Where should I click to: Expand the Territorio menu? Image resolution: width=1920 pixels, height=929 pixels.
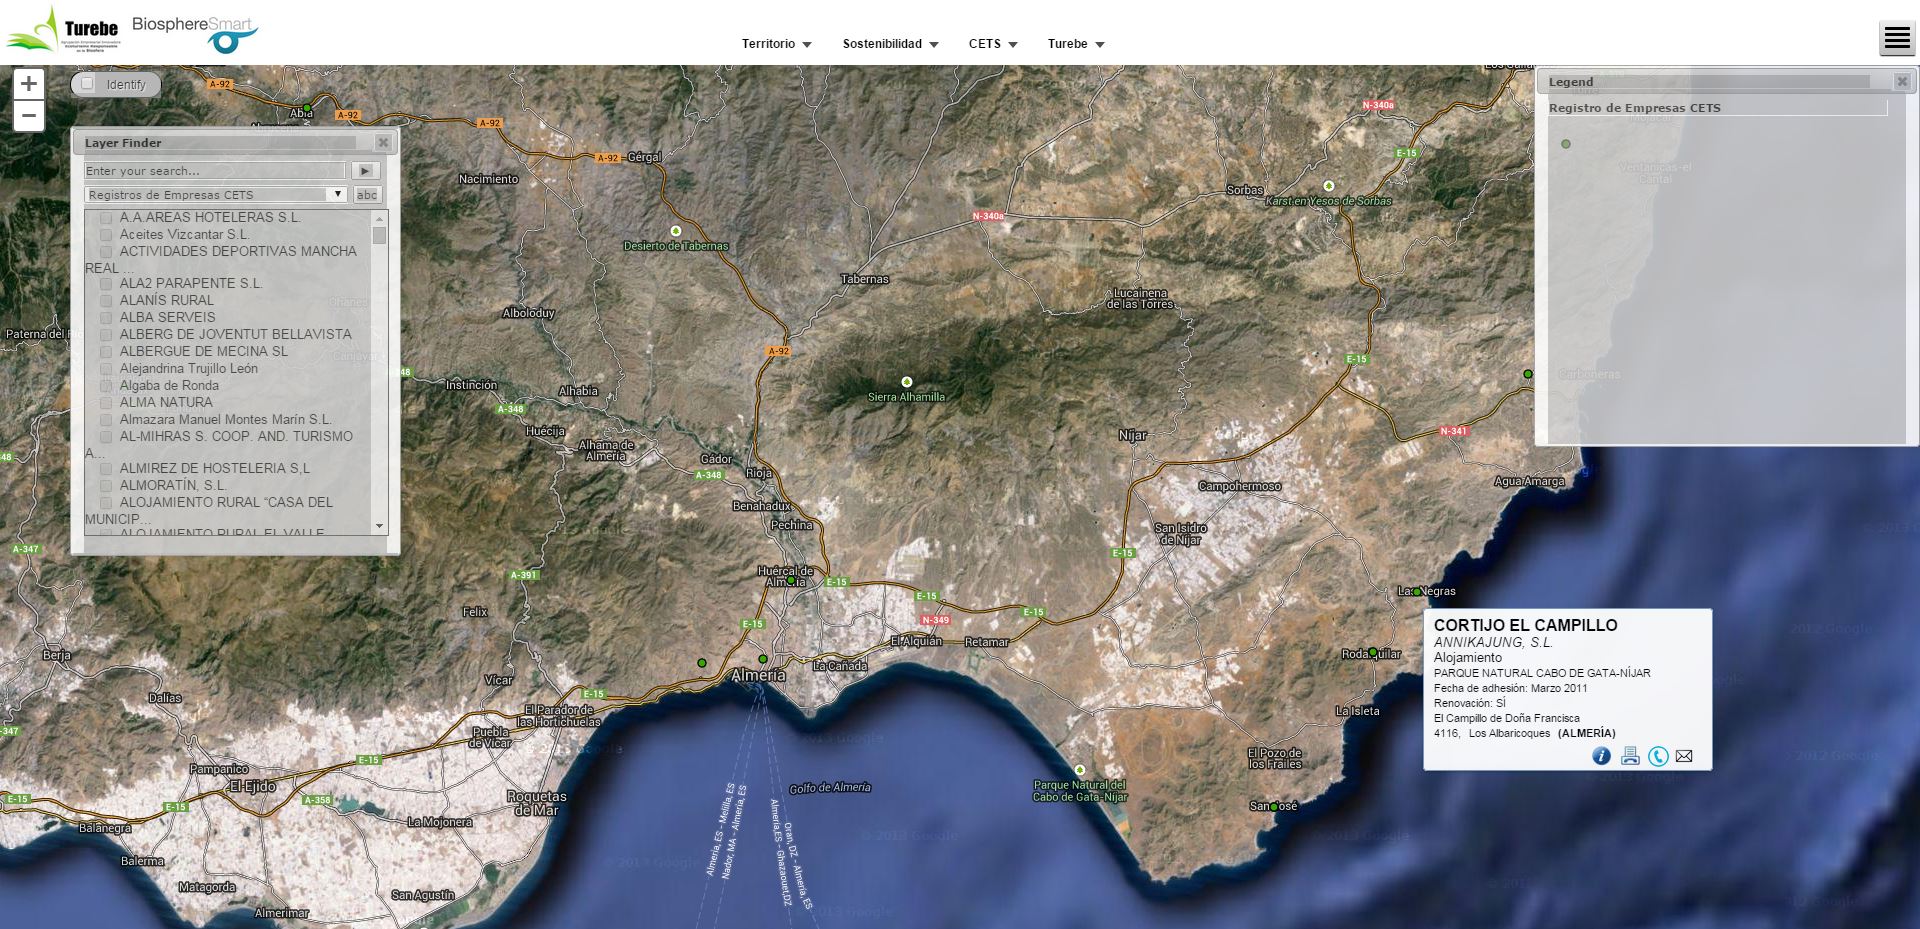coord(776,44)
